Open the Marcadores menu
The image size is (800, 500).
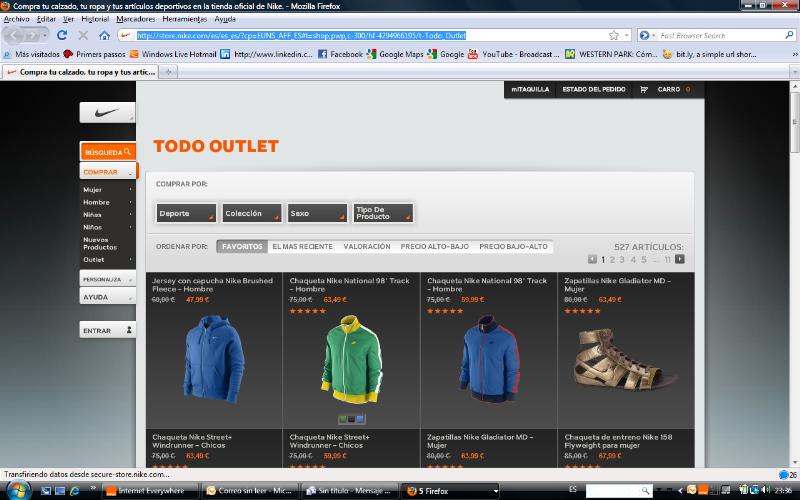(136, 19)
